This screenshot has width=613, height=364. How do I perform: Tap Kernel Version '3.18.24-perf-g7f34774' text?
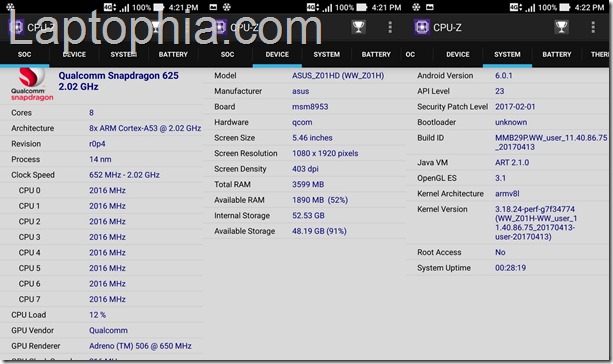534,209
